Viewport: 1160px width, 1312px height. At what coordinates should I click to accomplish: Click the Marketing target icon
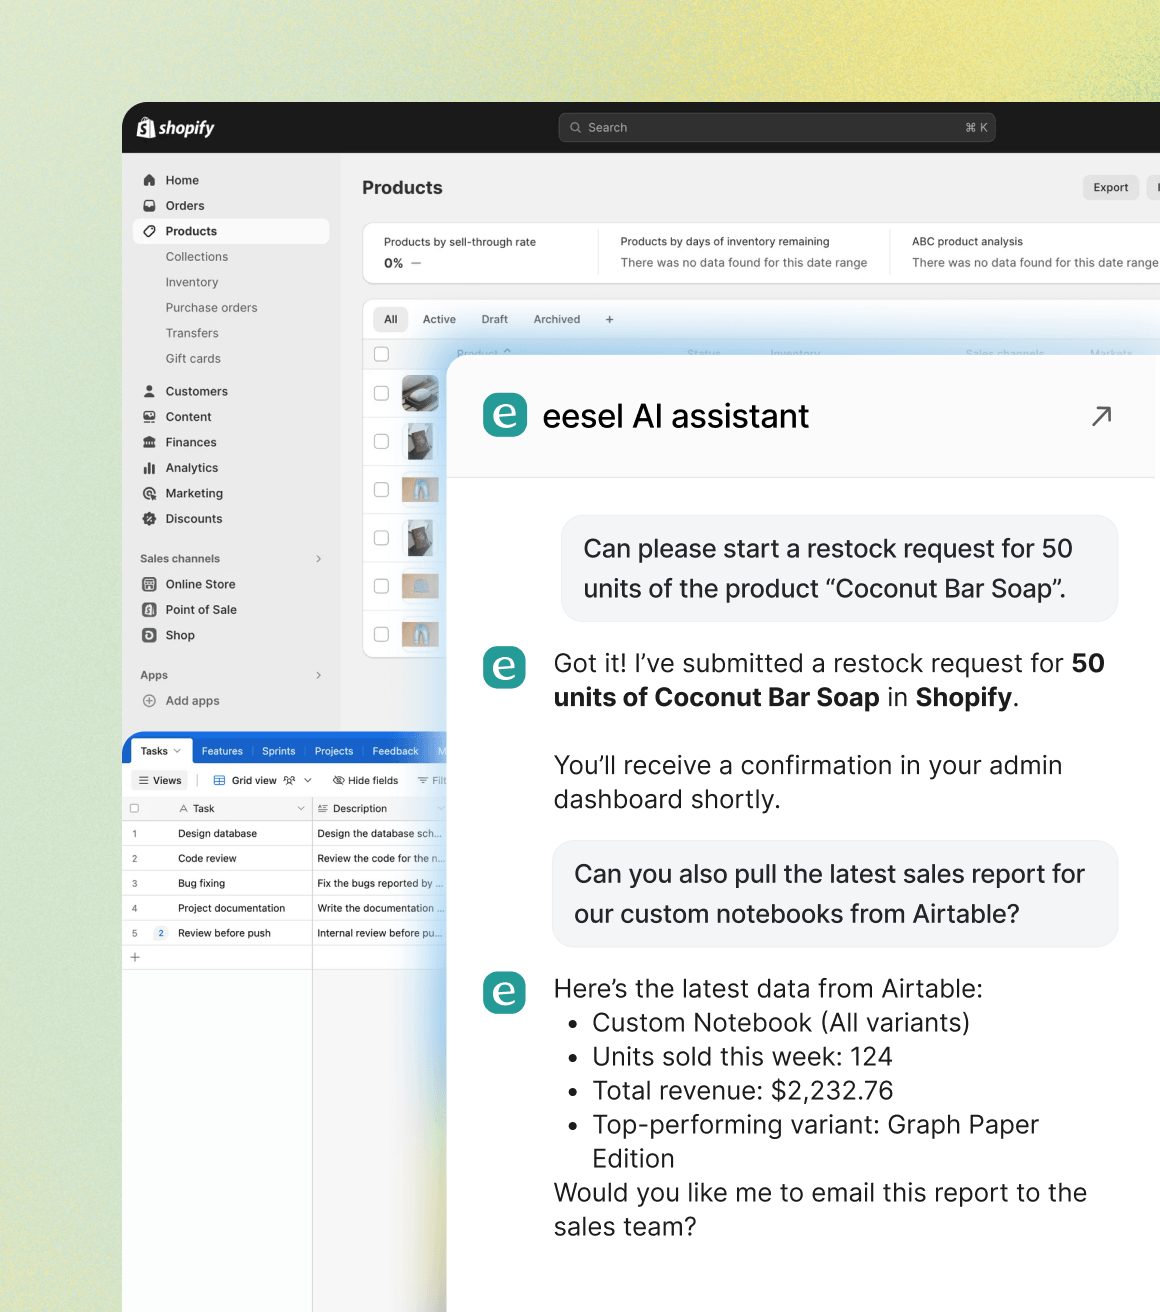(149, 493)
